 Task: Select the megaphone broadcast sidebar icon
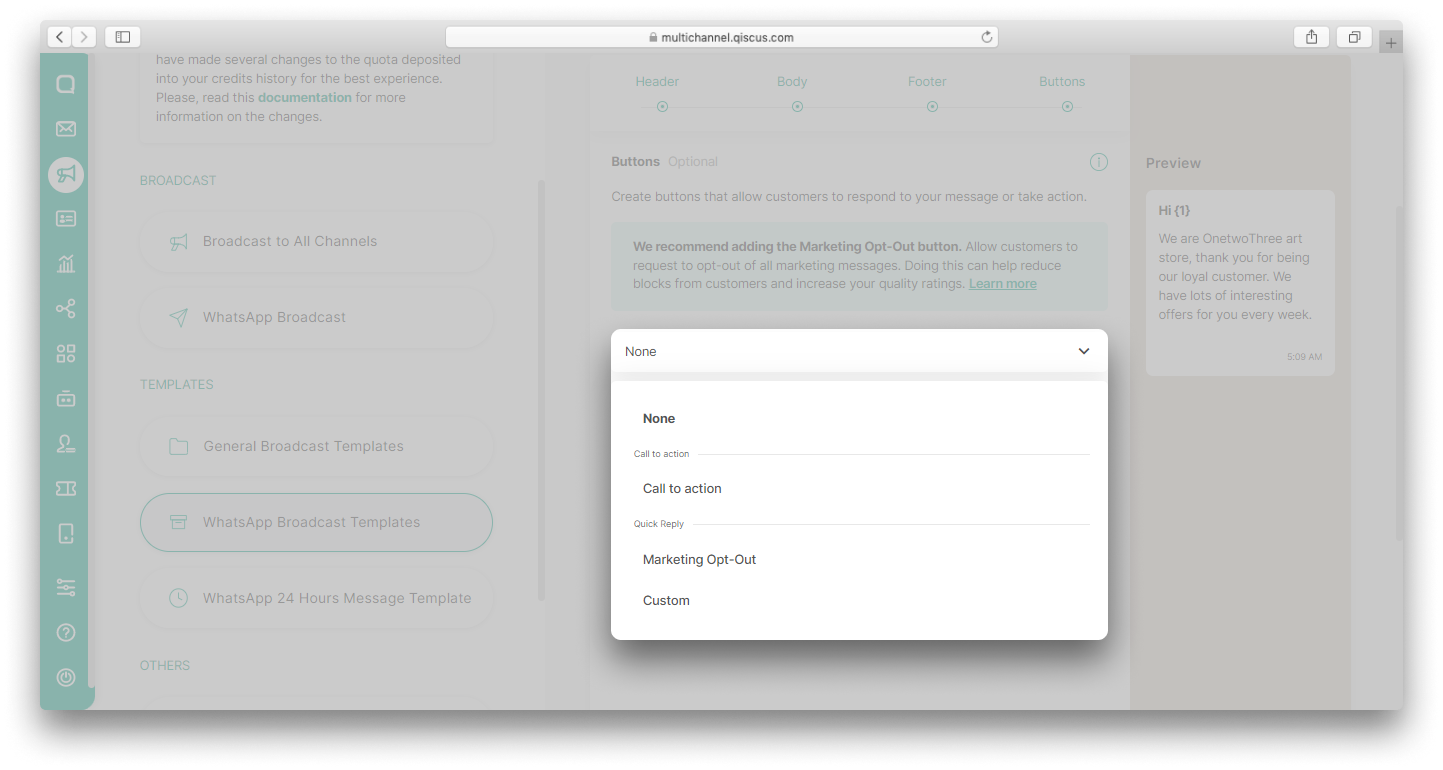[66, 174]
